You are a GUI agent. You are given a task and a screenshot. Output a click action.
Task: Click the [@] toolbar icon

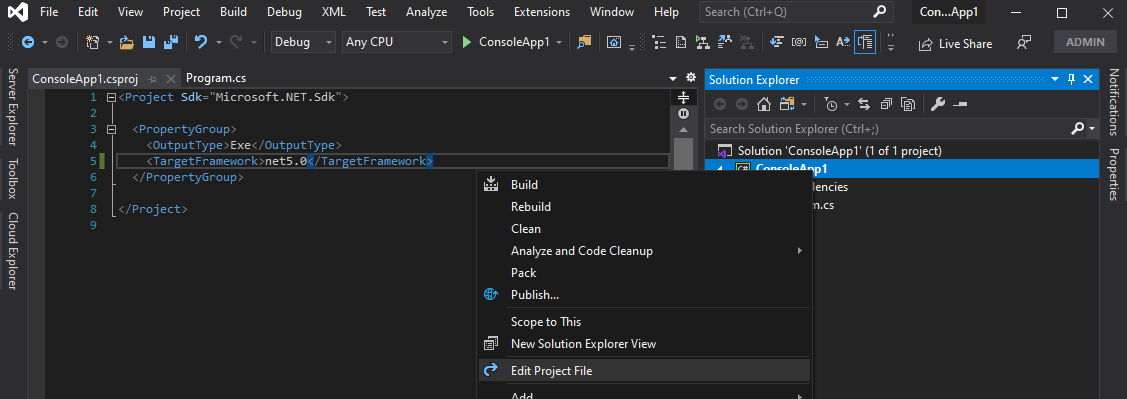[799, 42]
